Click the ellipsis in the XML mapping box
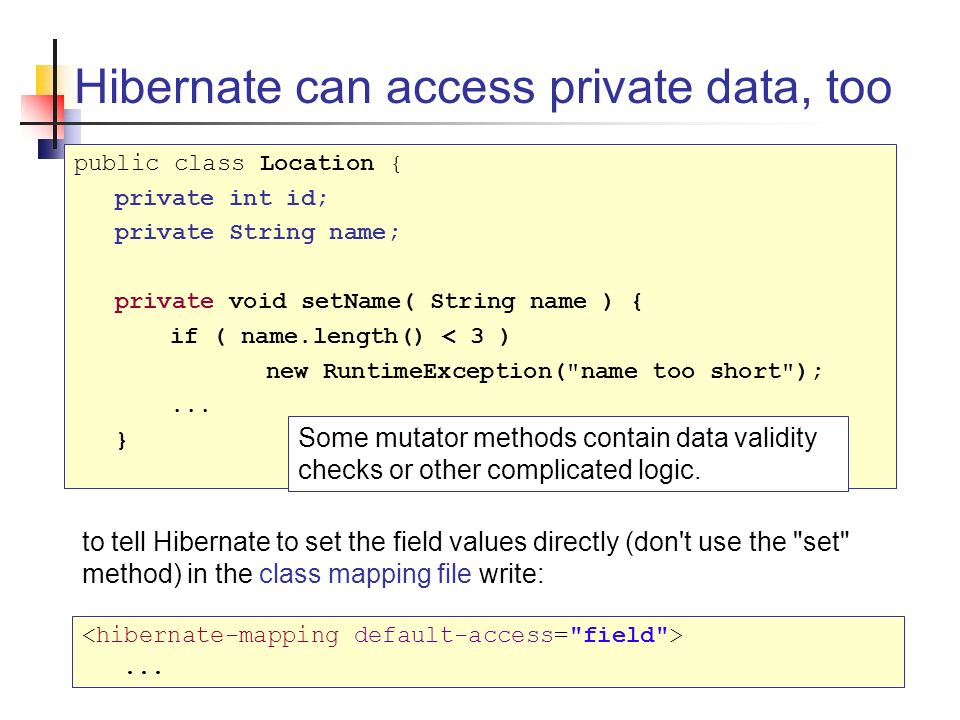 [x=143, y=672]
